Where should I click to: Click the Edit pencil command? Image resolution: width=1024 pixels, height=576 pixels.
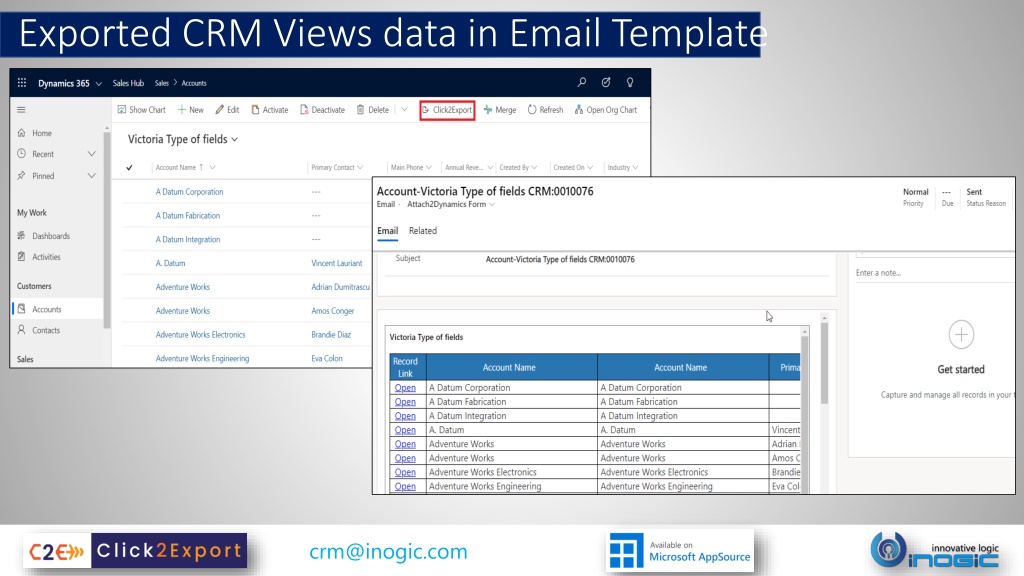[x=227, y=110]
